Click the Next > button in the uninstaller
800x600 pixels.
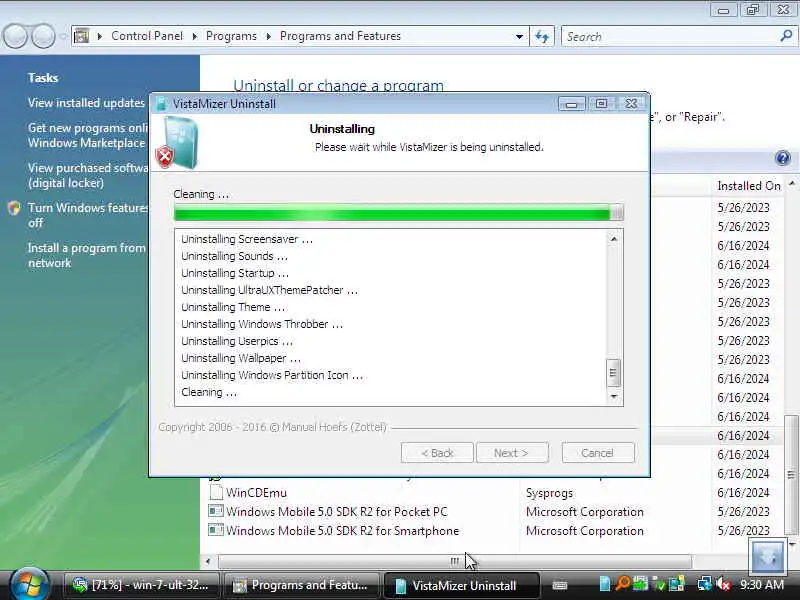pos(512,453)
